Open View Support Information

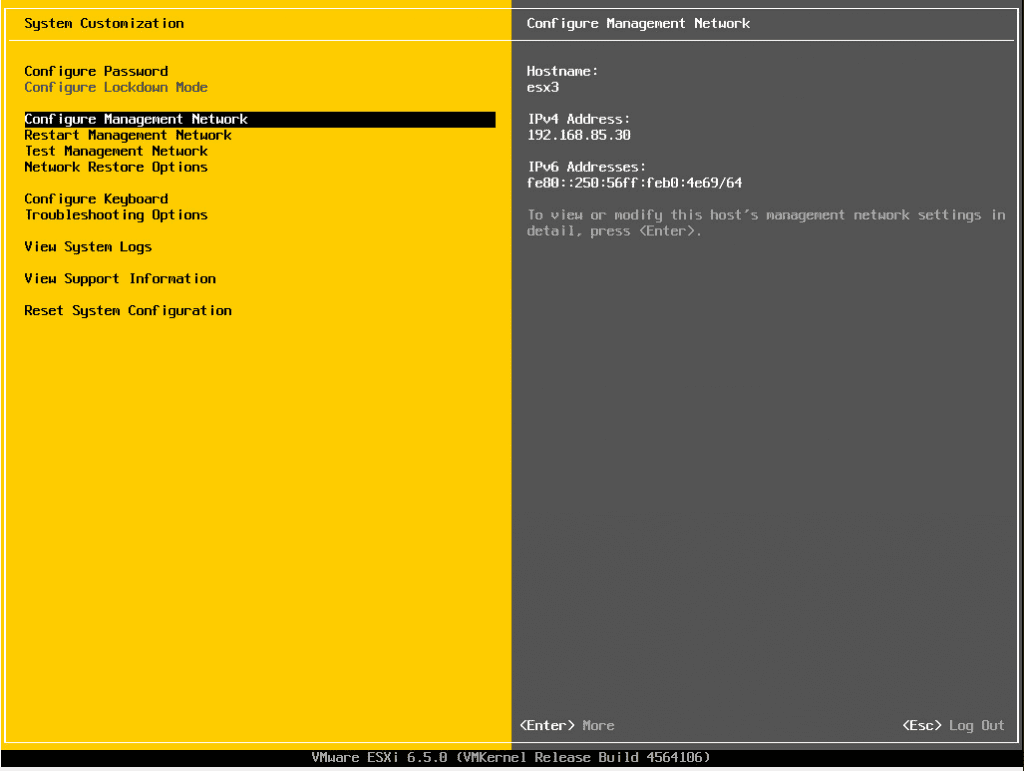[x=119, y=278]
